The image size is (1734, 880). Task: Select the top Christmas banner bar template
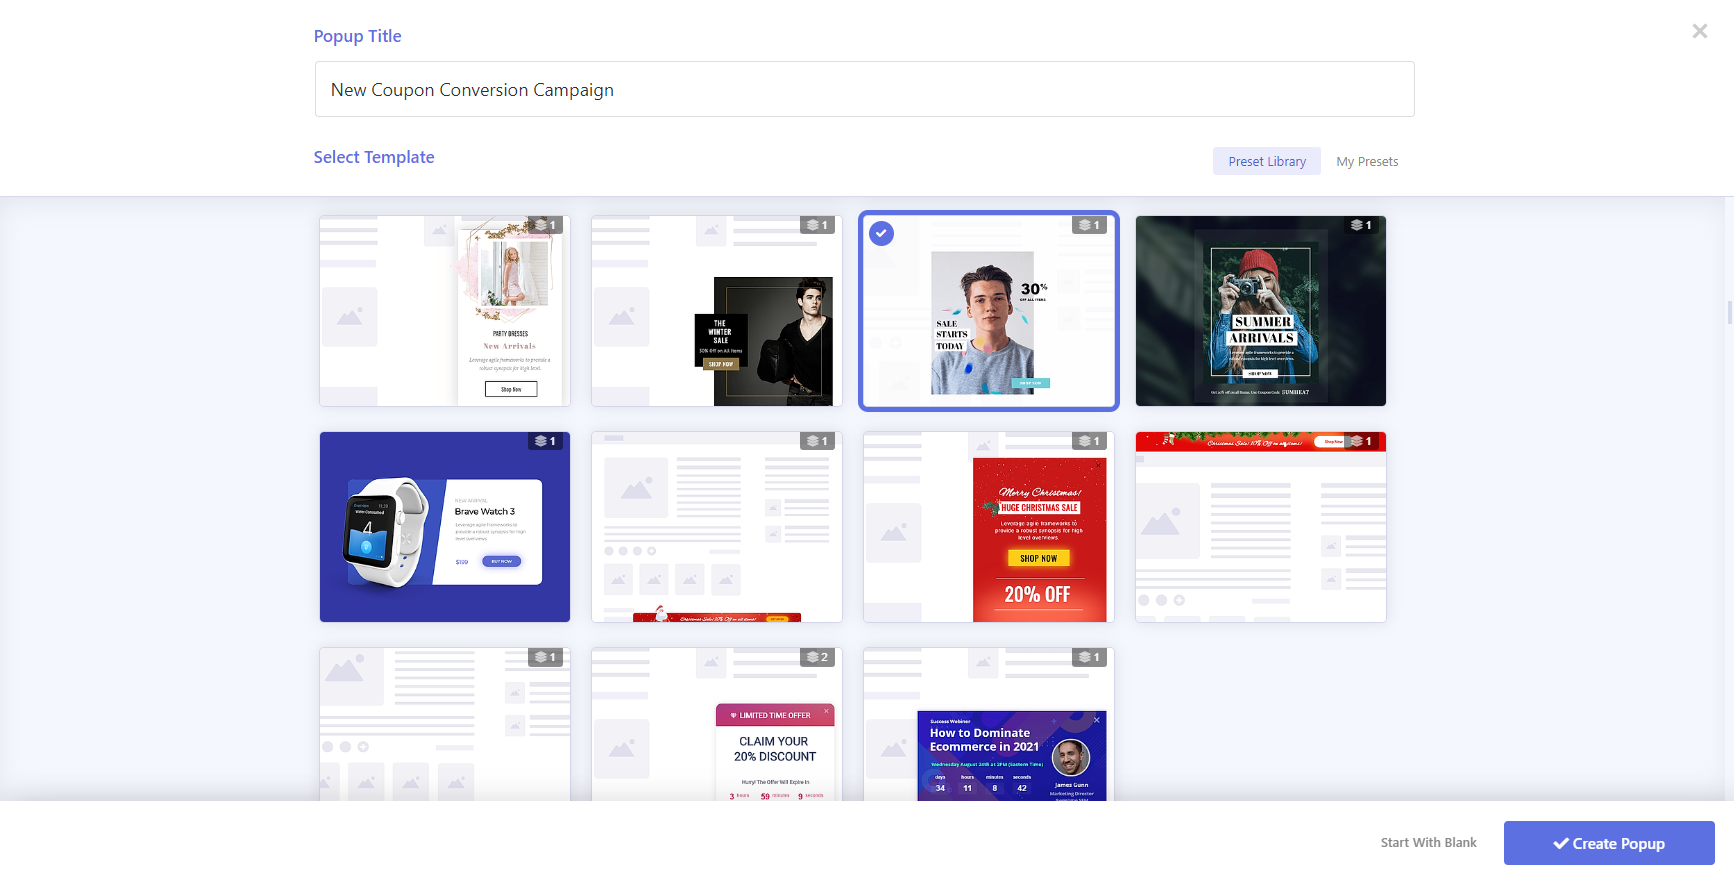[x=1261, y=527]
